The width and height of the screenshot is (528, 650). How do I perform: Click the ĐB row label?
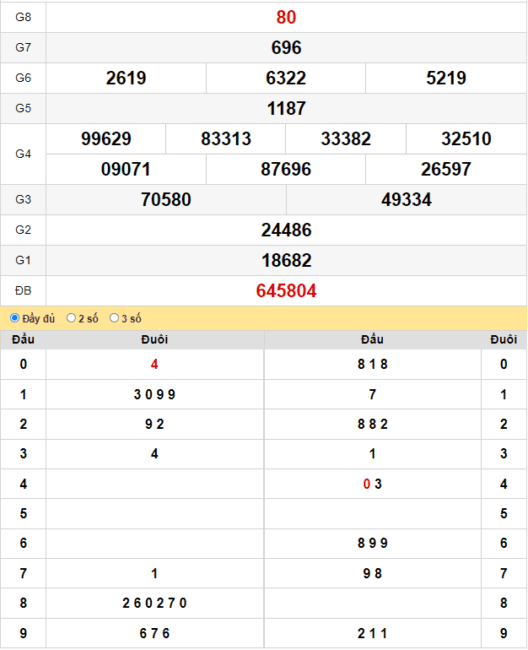pos(23,291)
